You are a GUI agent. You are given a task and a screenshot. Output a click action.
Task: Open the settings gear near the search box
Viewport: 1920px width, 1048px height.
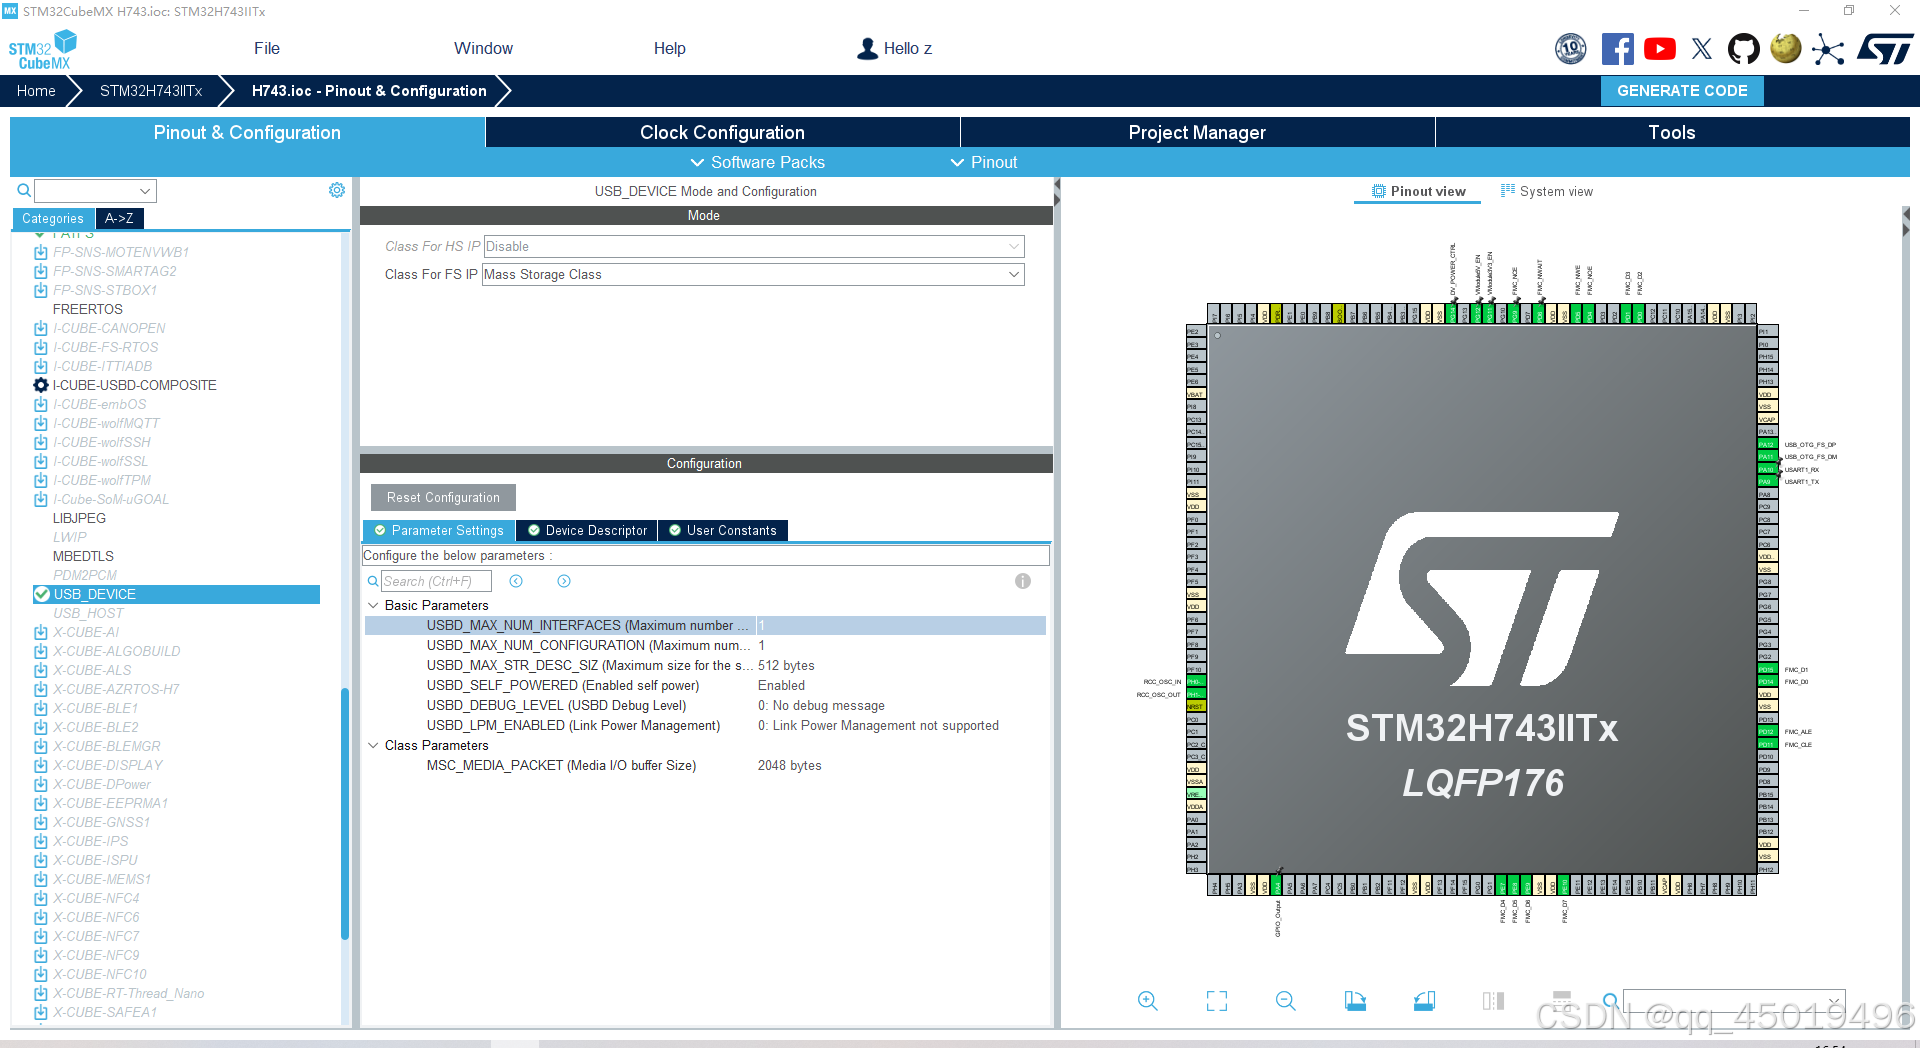click(337, 189)
